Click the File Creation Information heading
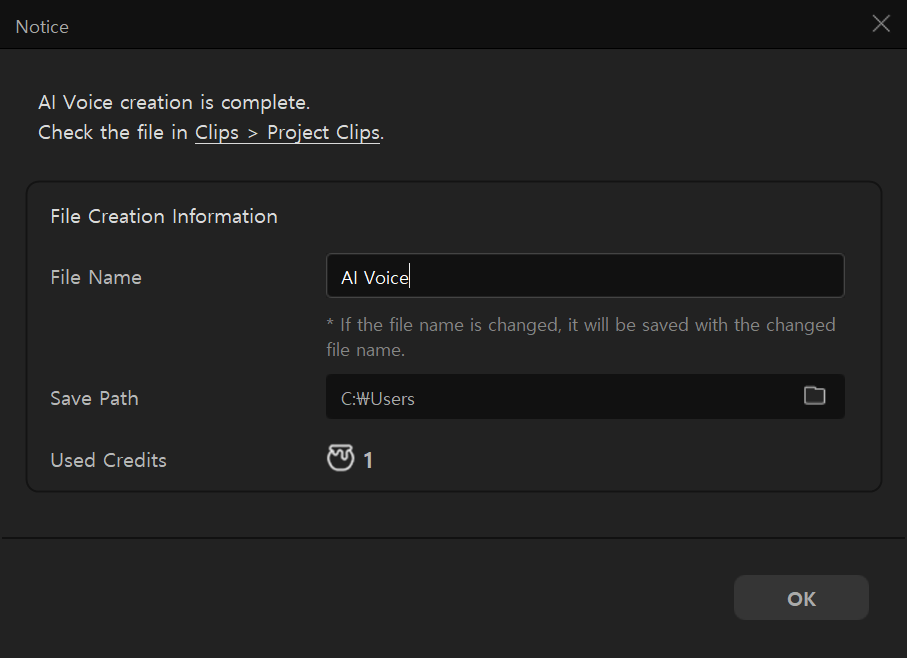Image resolution: width=907 pixels, height=658 pixels. tap(164, 216)
